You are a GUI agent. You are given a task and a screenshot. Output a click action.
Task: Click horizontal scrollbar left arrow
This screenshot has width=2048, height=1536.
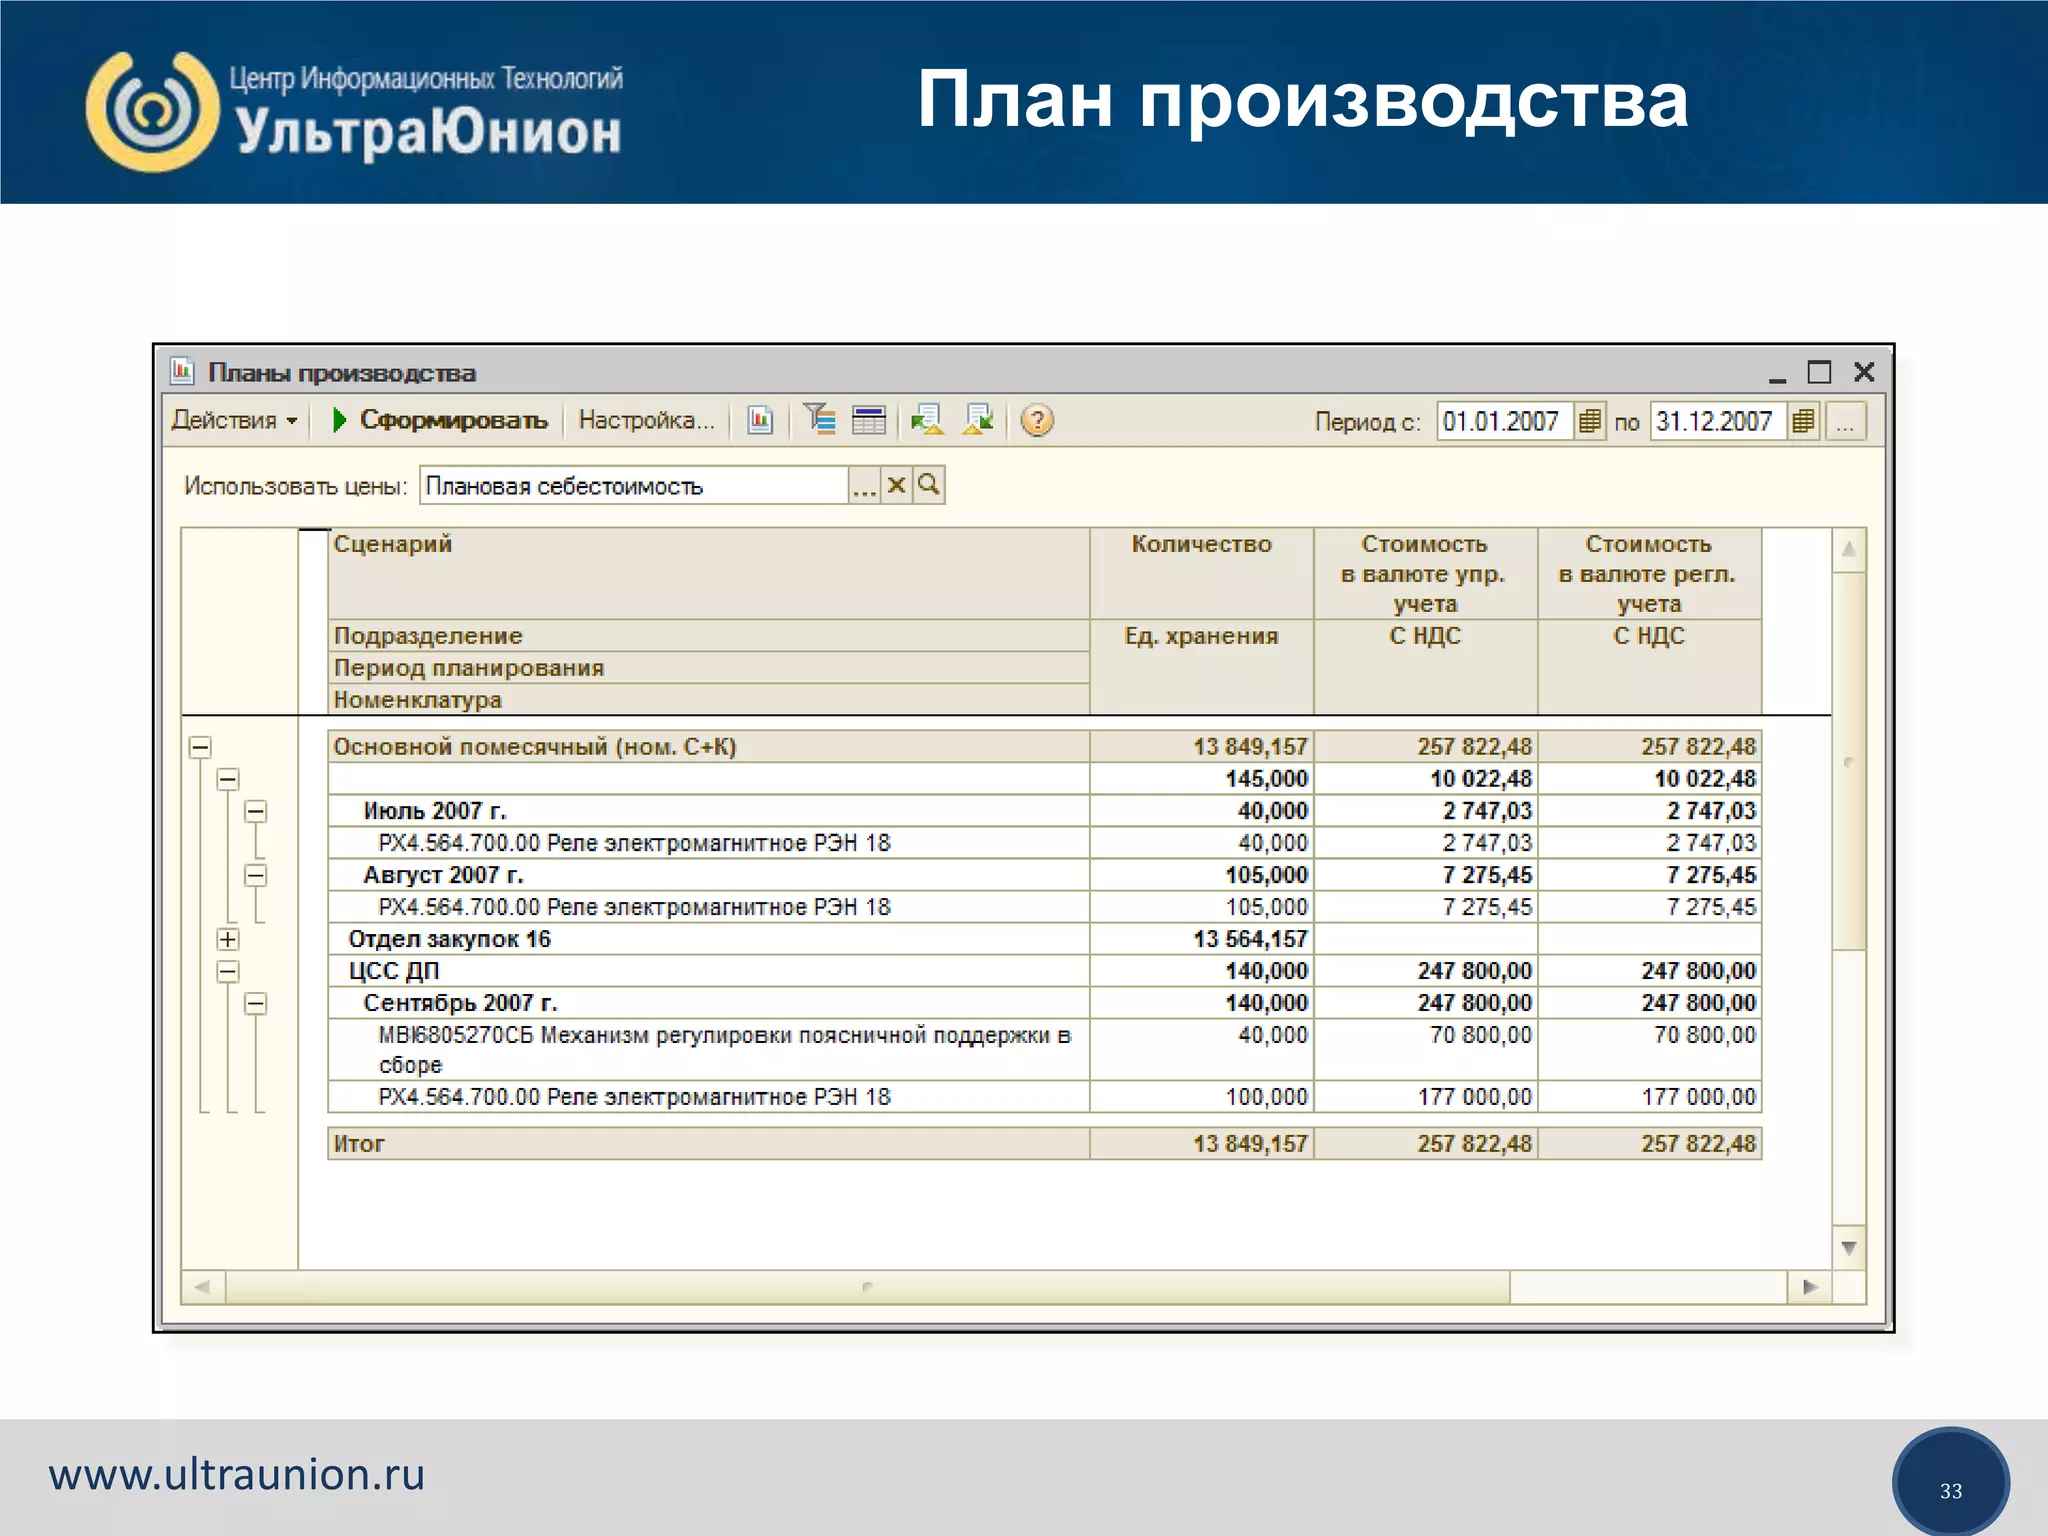pyautogui.click(x=203, y=1287)
